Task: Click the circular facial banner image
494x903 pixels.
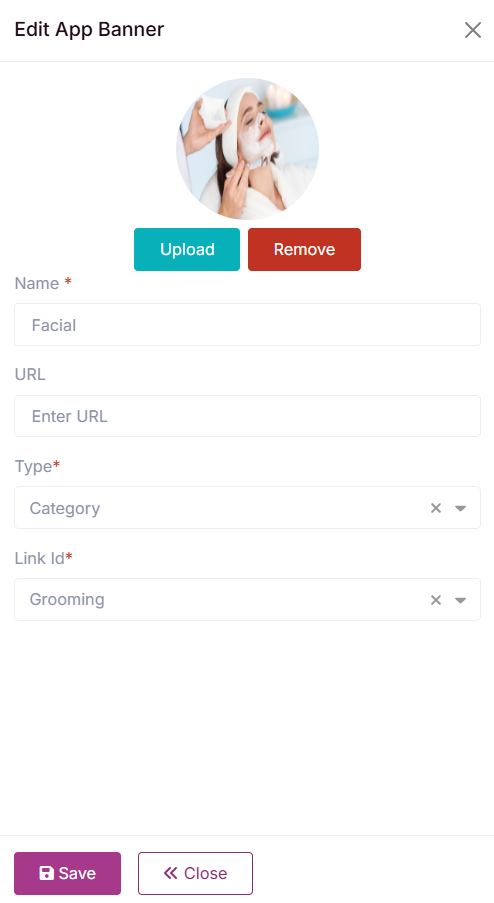Action: (248, 149)
